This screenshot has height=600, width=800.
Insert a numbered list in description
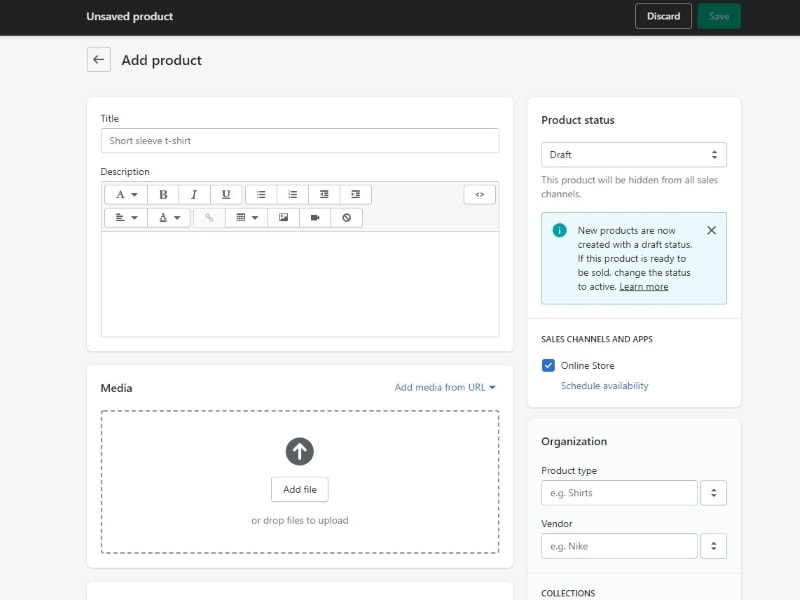tap(292, 194)
